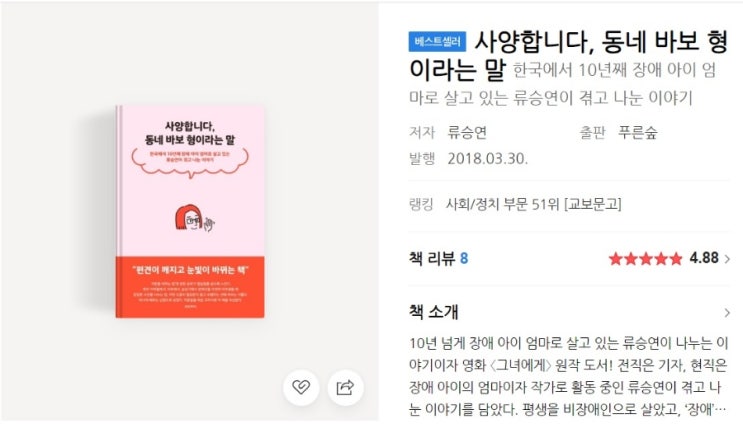Expand the 책 리뷰 chevron arrow
Viewport: 743px width, 424px height.
click(727, 259)
